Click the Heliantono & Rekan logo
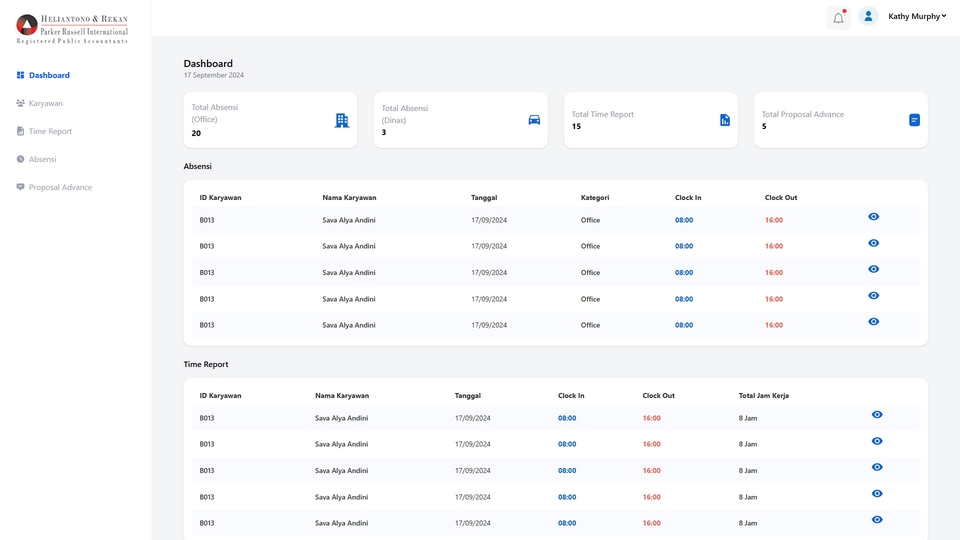 73,28
